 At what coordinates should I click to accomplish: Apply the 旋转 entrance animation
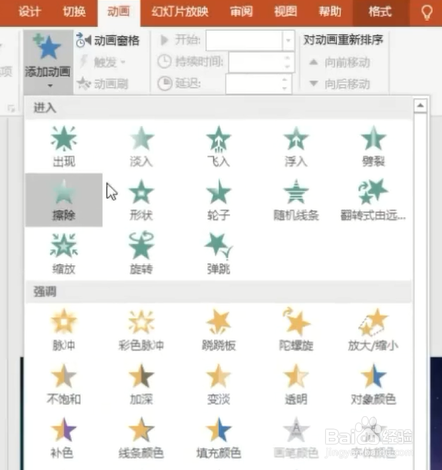pos(141,254)
